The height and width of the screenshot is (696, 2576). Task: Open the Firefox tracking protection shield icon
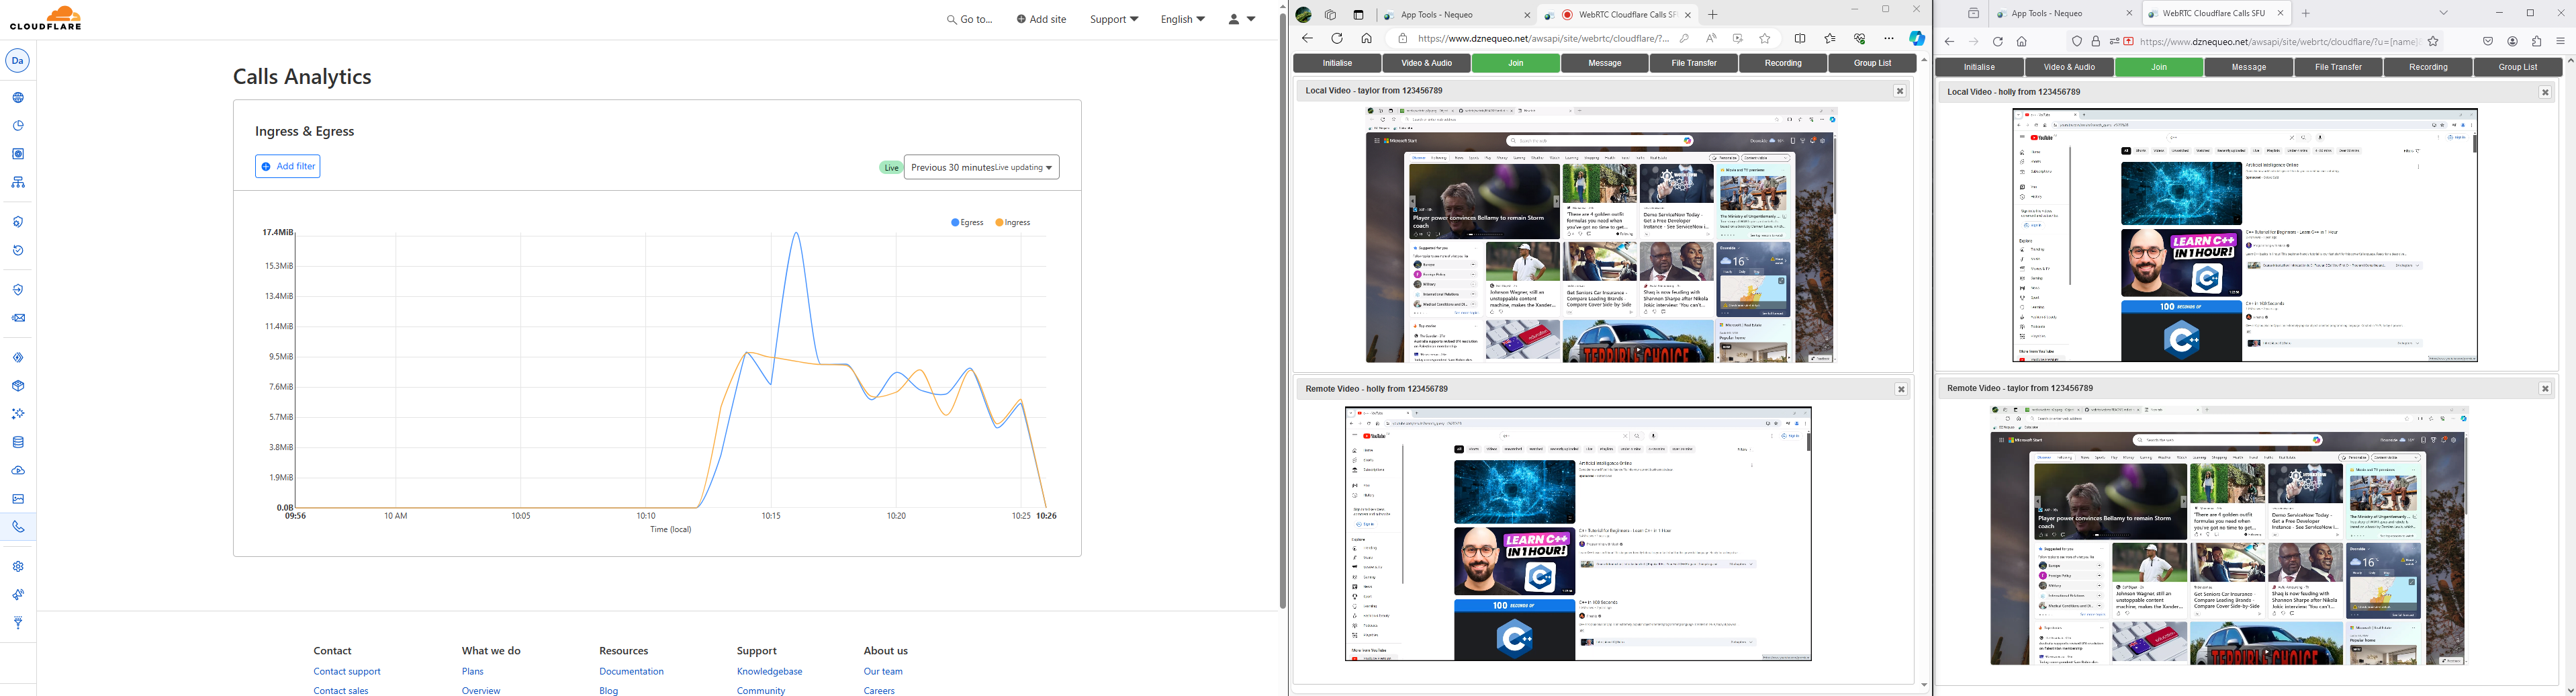click(2077, 42)
